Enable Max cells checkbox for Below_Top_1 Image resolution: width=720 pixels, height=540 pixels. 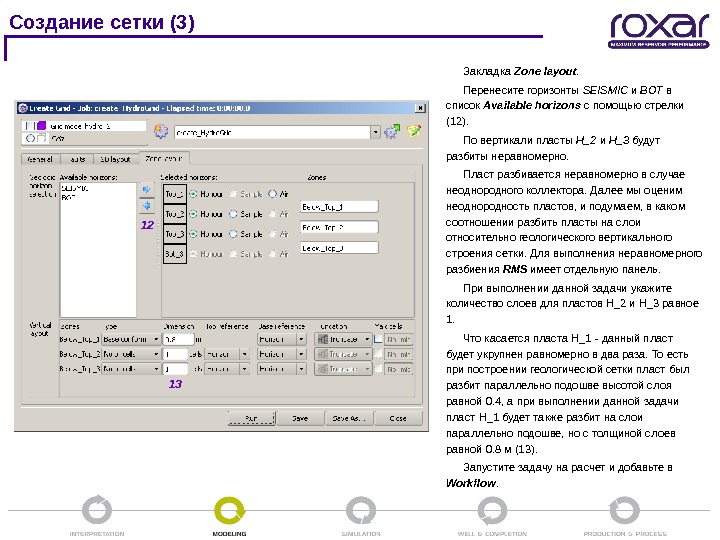click(x=378, y=339)
